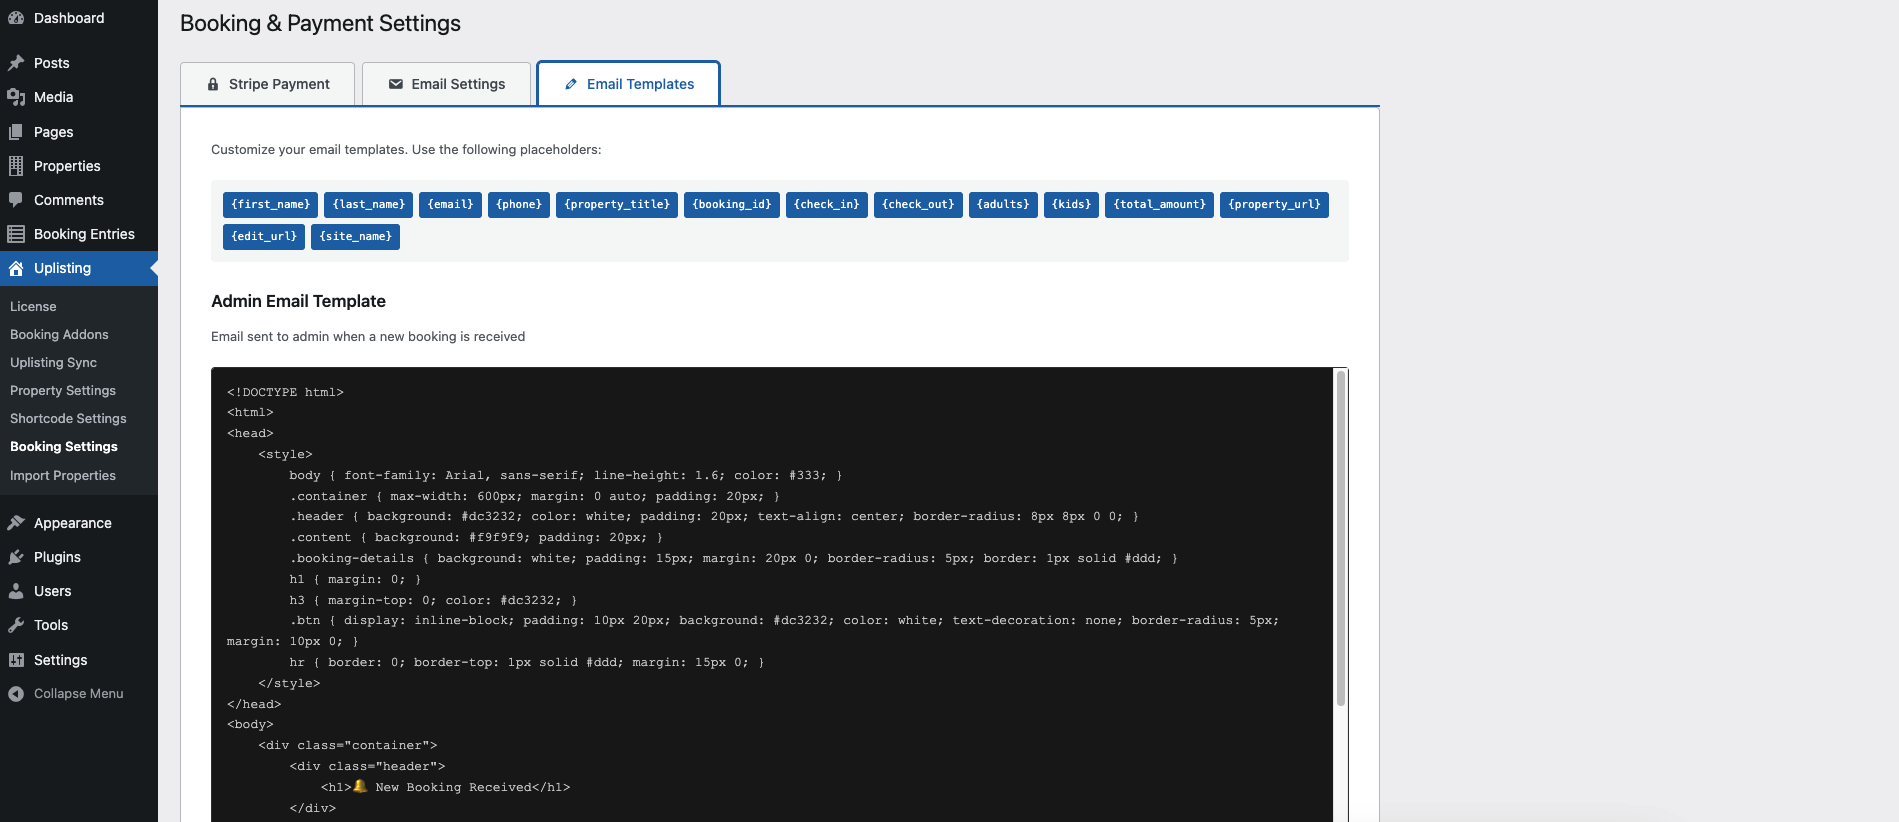The height and width of the screenshot is (822, 1899).
Task: Open License submenu link
Action: 33,307
